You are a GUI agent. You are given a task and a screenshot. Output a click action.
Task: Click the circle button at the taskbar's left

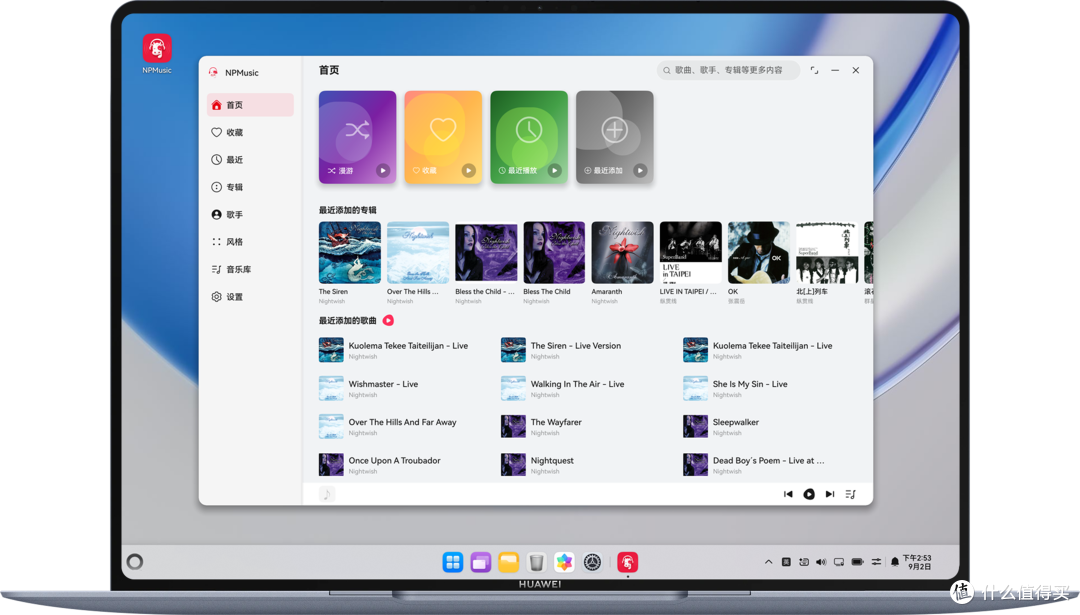[x=135, y=562]
